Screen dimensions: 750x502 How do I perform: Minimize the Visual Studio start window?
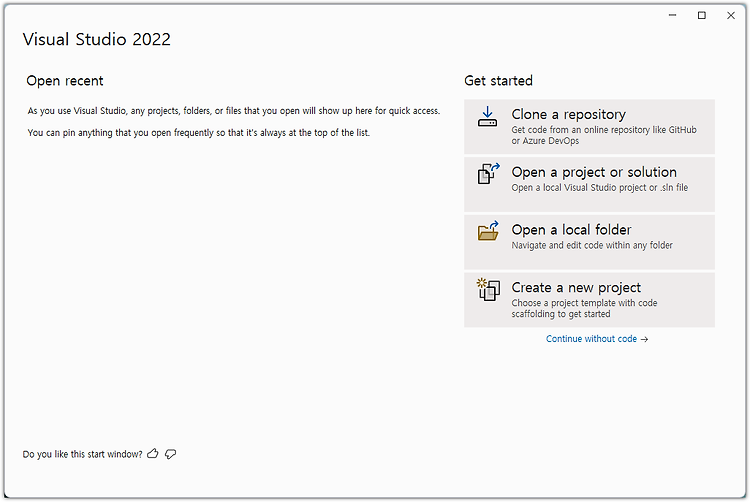click(x=673, y=15)
